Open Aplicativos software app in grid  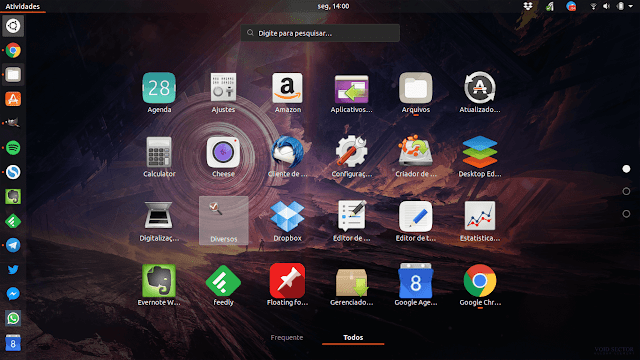point(351,89)
